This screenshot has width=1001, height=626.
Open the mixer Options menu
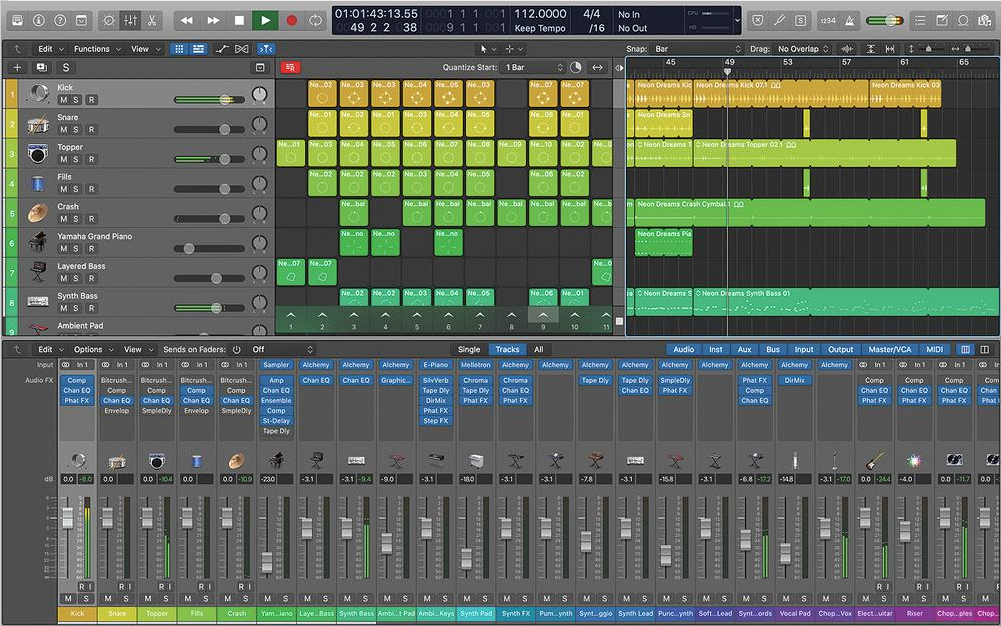point(93,349)
